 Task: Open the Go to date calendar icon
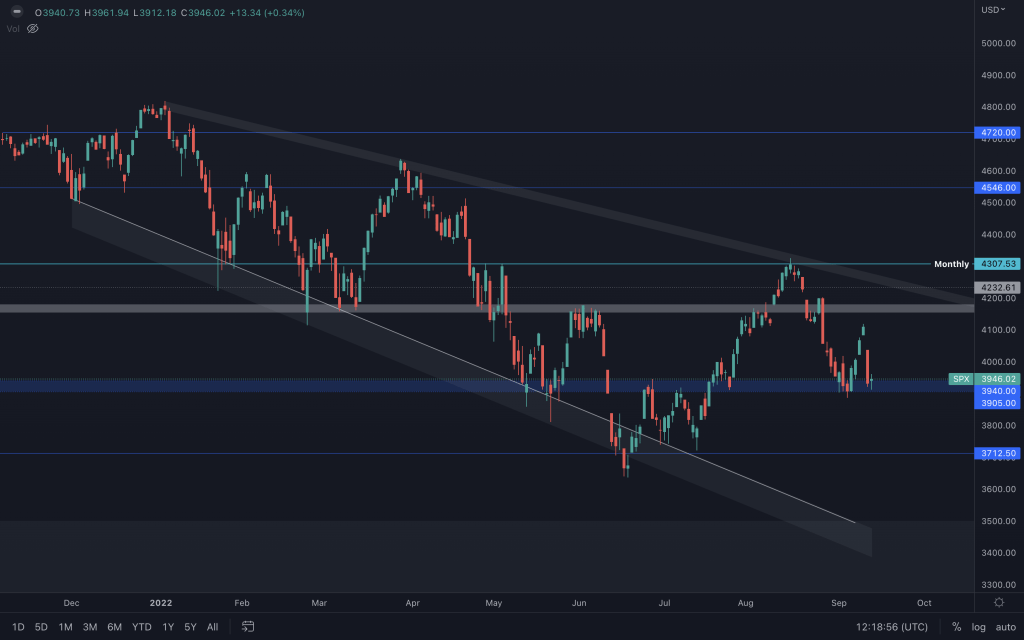click(x=248, y=627)
